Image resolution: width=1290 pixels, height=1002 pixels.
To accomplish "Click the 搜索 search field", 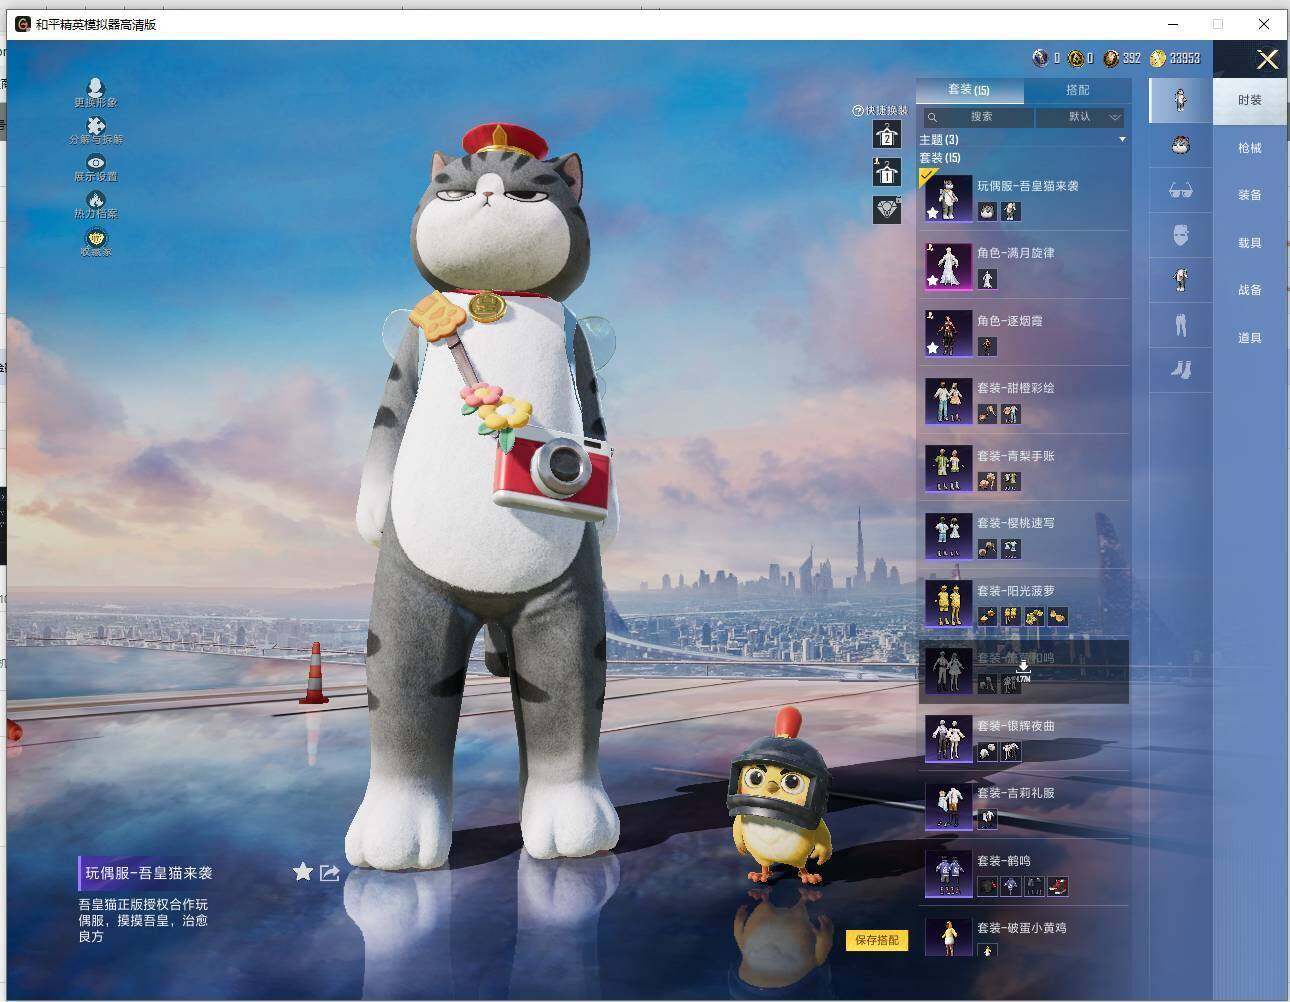I will point(978,118).
